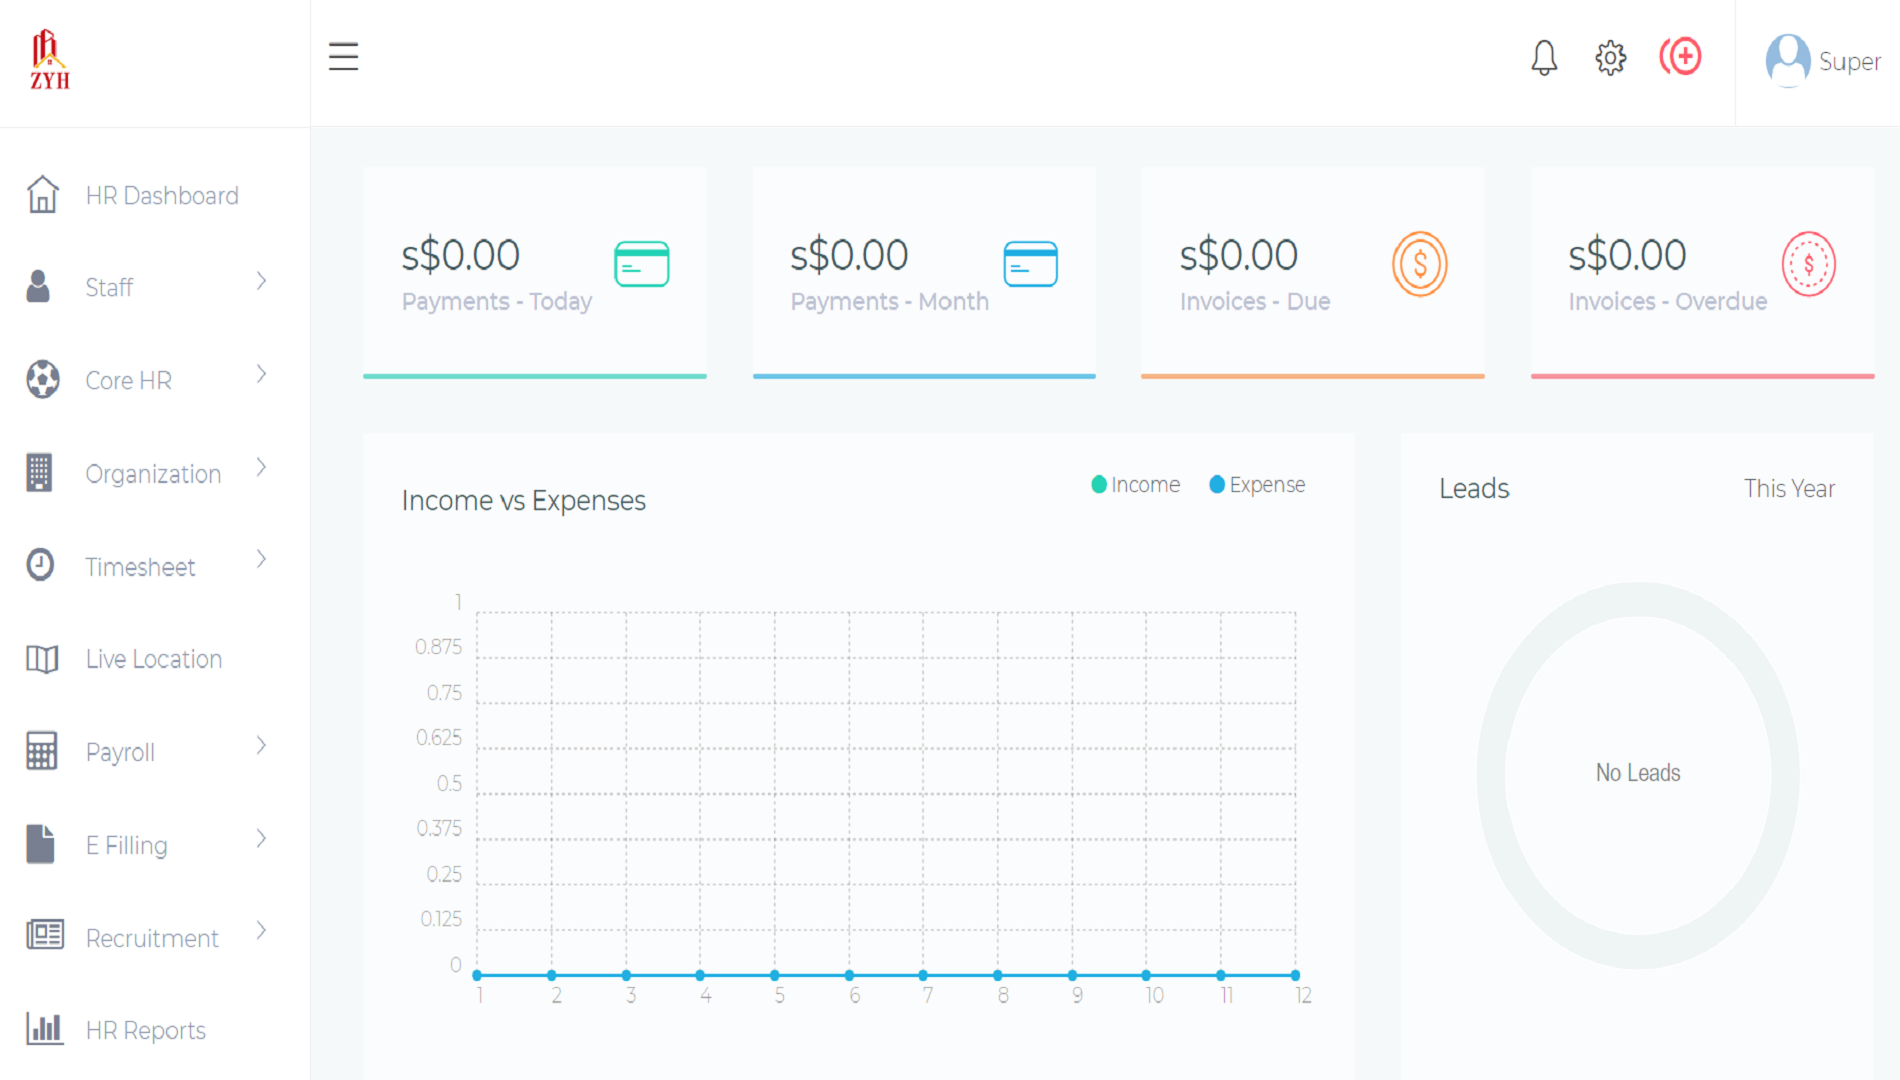Select the Recruitment menu label

pyautogui.click(x=152, y=938)
